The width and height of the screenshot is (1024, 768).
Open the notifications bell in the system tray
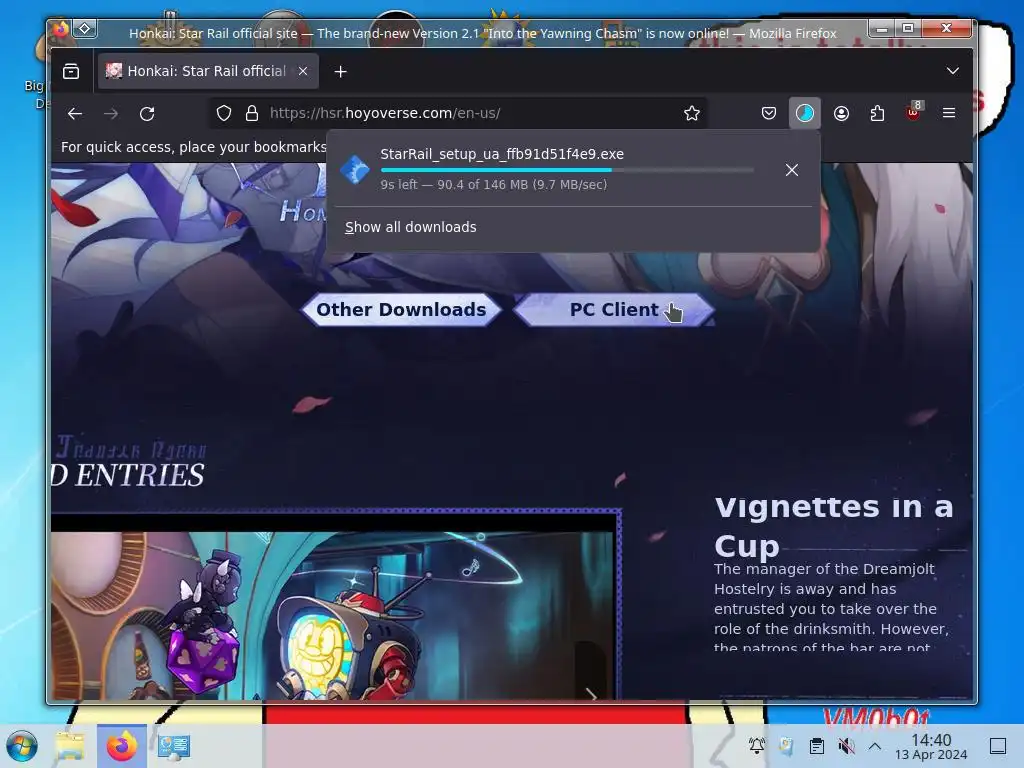point(757,746)
